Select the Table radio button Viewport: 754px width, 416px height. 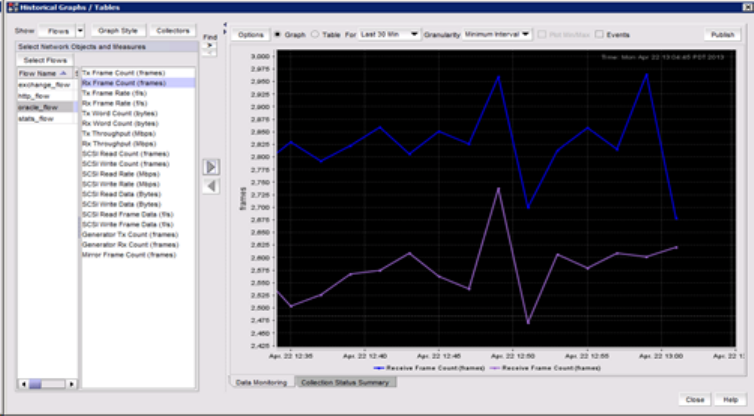[314, 35]
